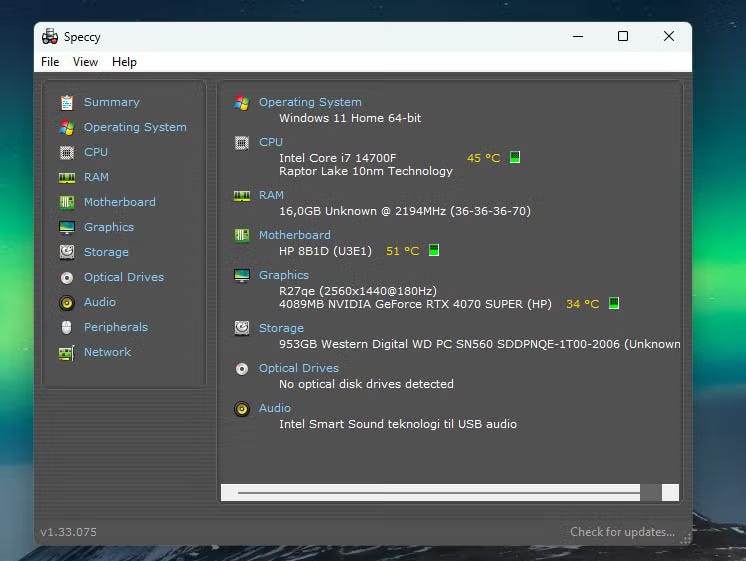Open the File menu
Image resolution: width=746 pixels, height=561 pixels.
click(50, 62)
